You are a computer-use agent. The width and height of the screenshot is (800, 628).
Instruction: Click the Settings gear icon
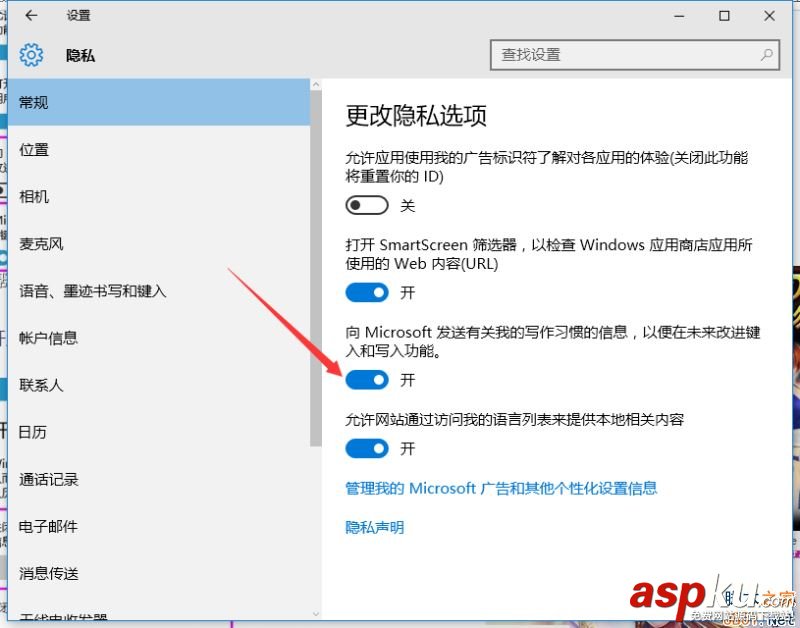click(x=31, y=55)
